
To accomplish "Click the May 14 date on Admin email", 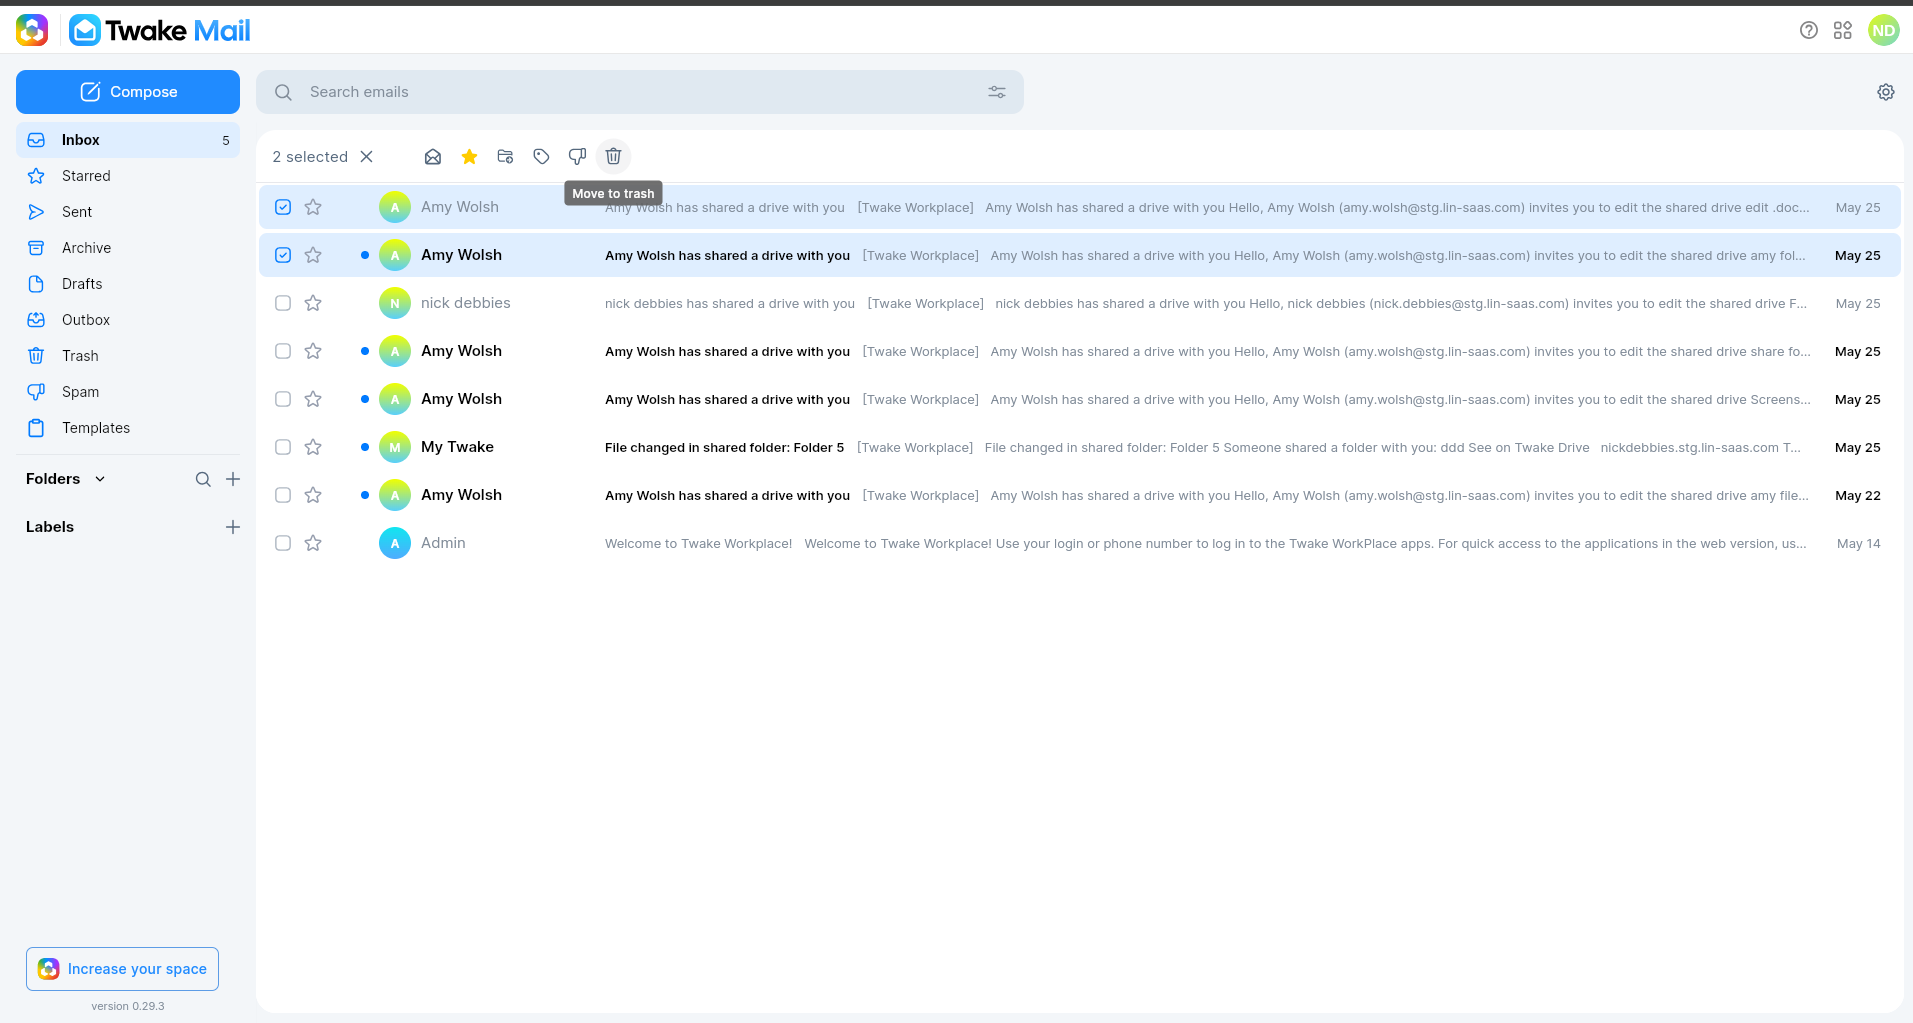I will [x=1858, y=544].
